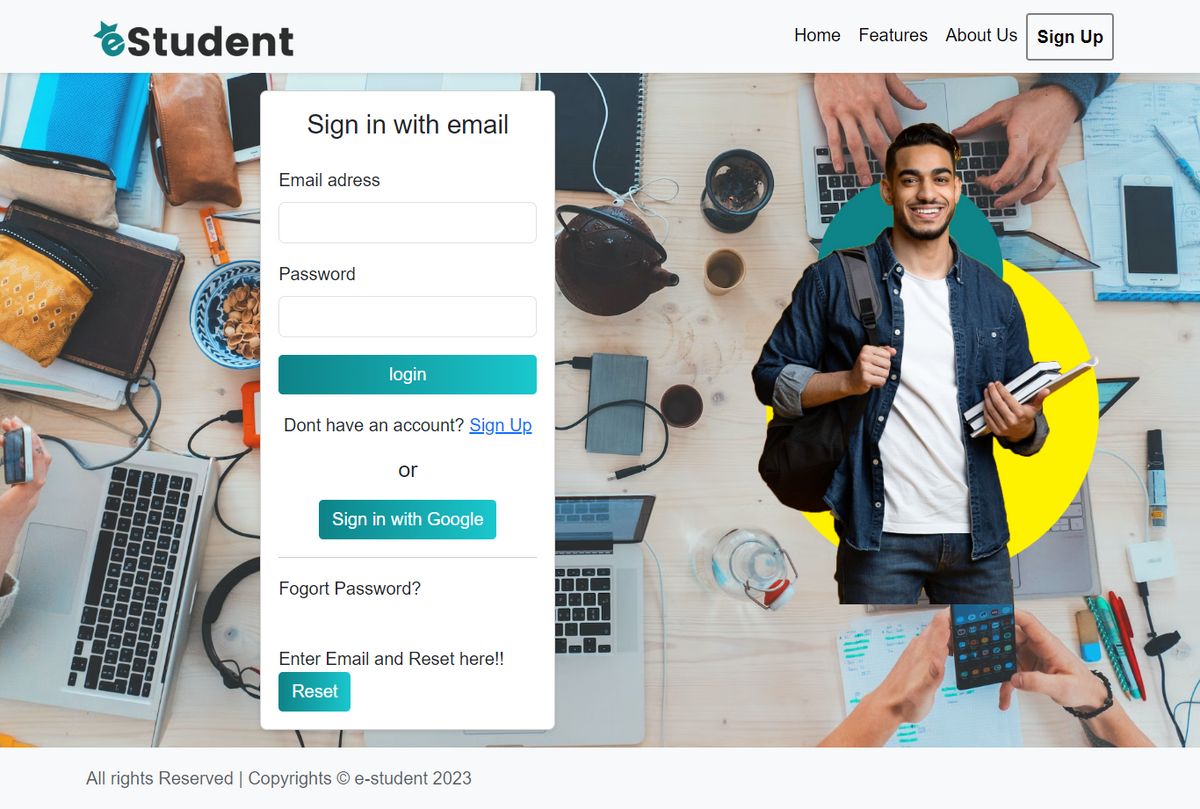This screenshot has width=1200, height=809.
Task: Click Sign in with Google
Action: coord(407,519)
